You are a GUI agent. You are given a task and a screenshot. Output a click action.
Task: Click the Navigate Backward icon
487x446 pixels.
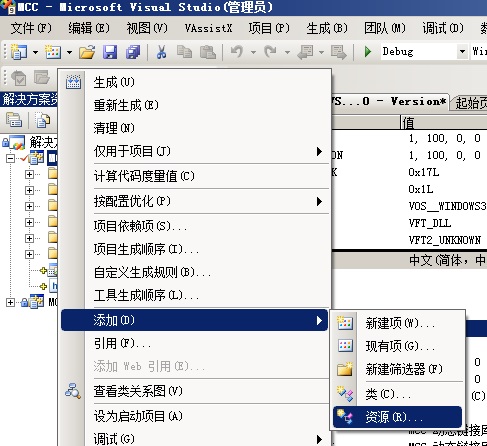click(305, 52)
